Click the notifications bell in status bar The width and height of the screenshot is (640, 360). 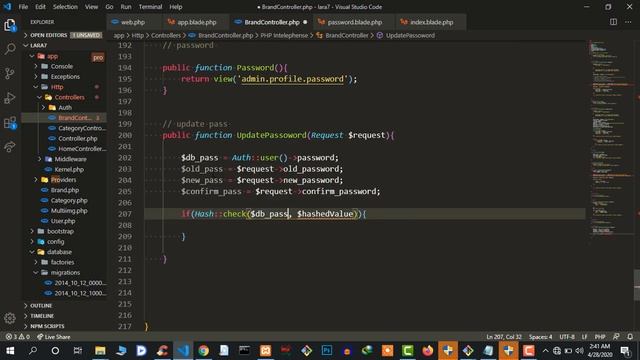(630, 337)
